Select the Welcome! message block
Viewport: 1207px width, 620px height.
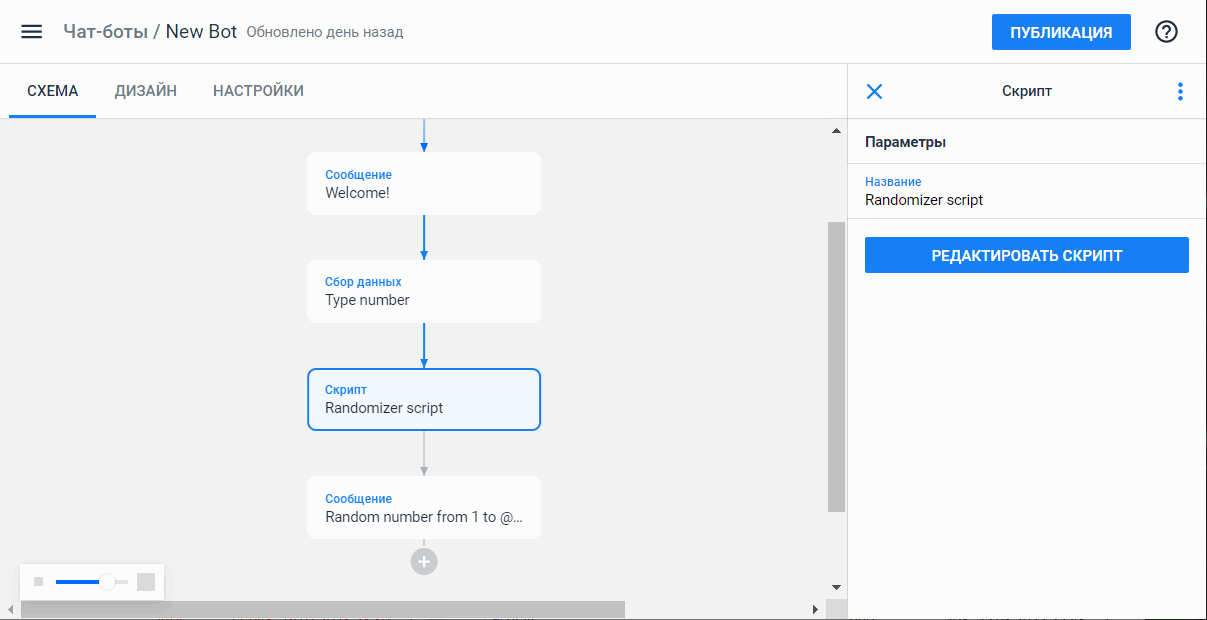424,184
